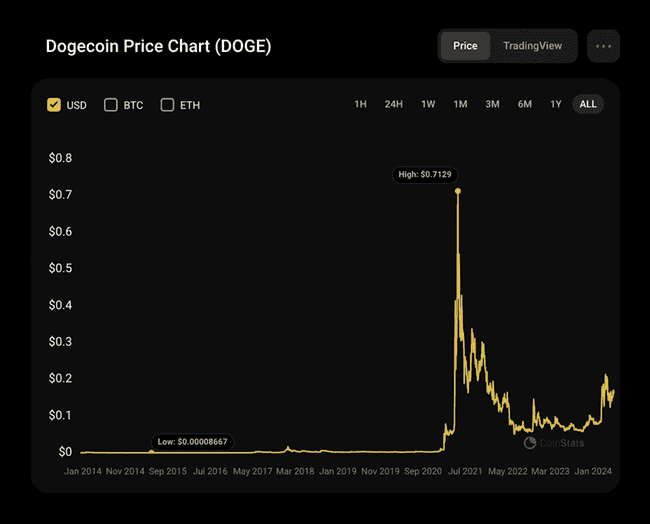Open the three-dot more options menu
This screenshot has width=650, height=524.
(603, 46)
